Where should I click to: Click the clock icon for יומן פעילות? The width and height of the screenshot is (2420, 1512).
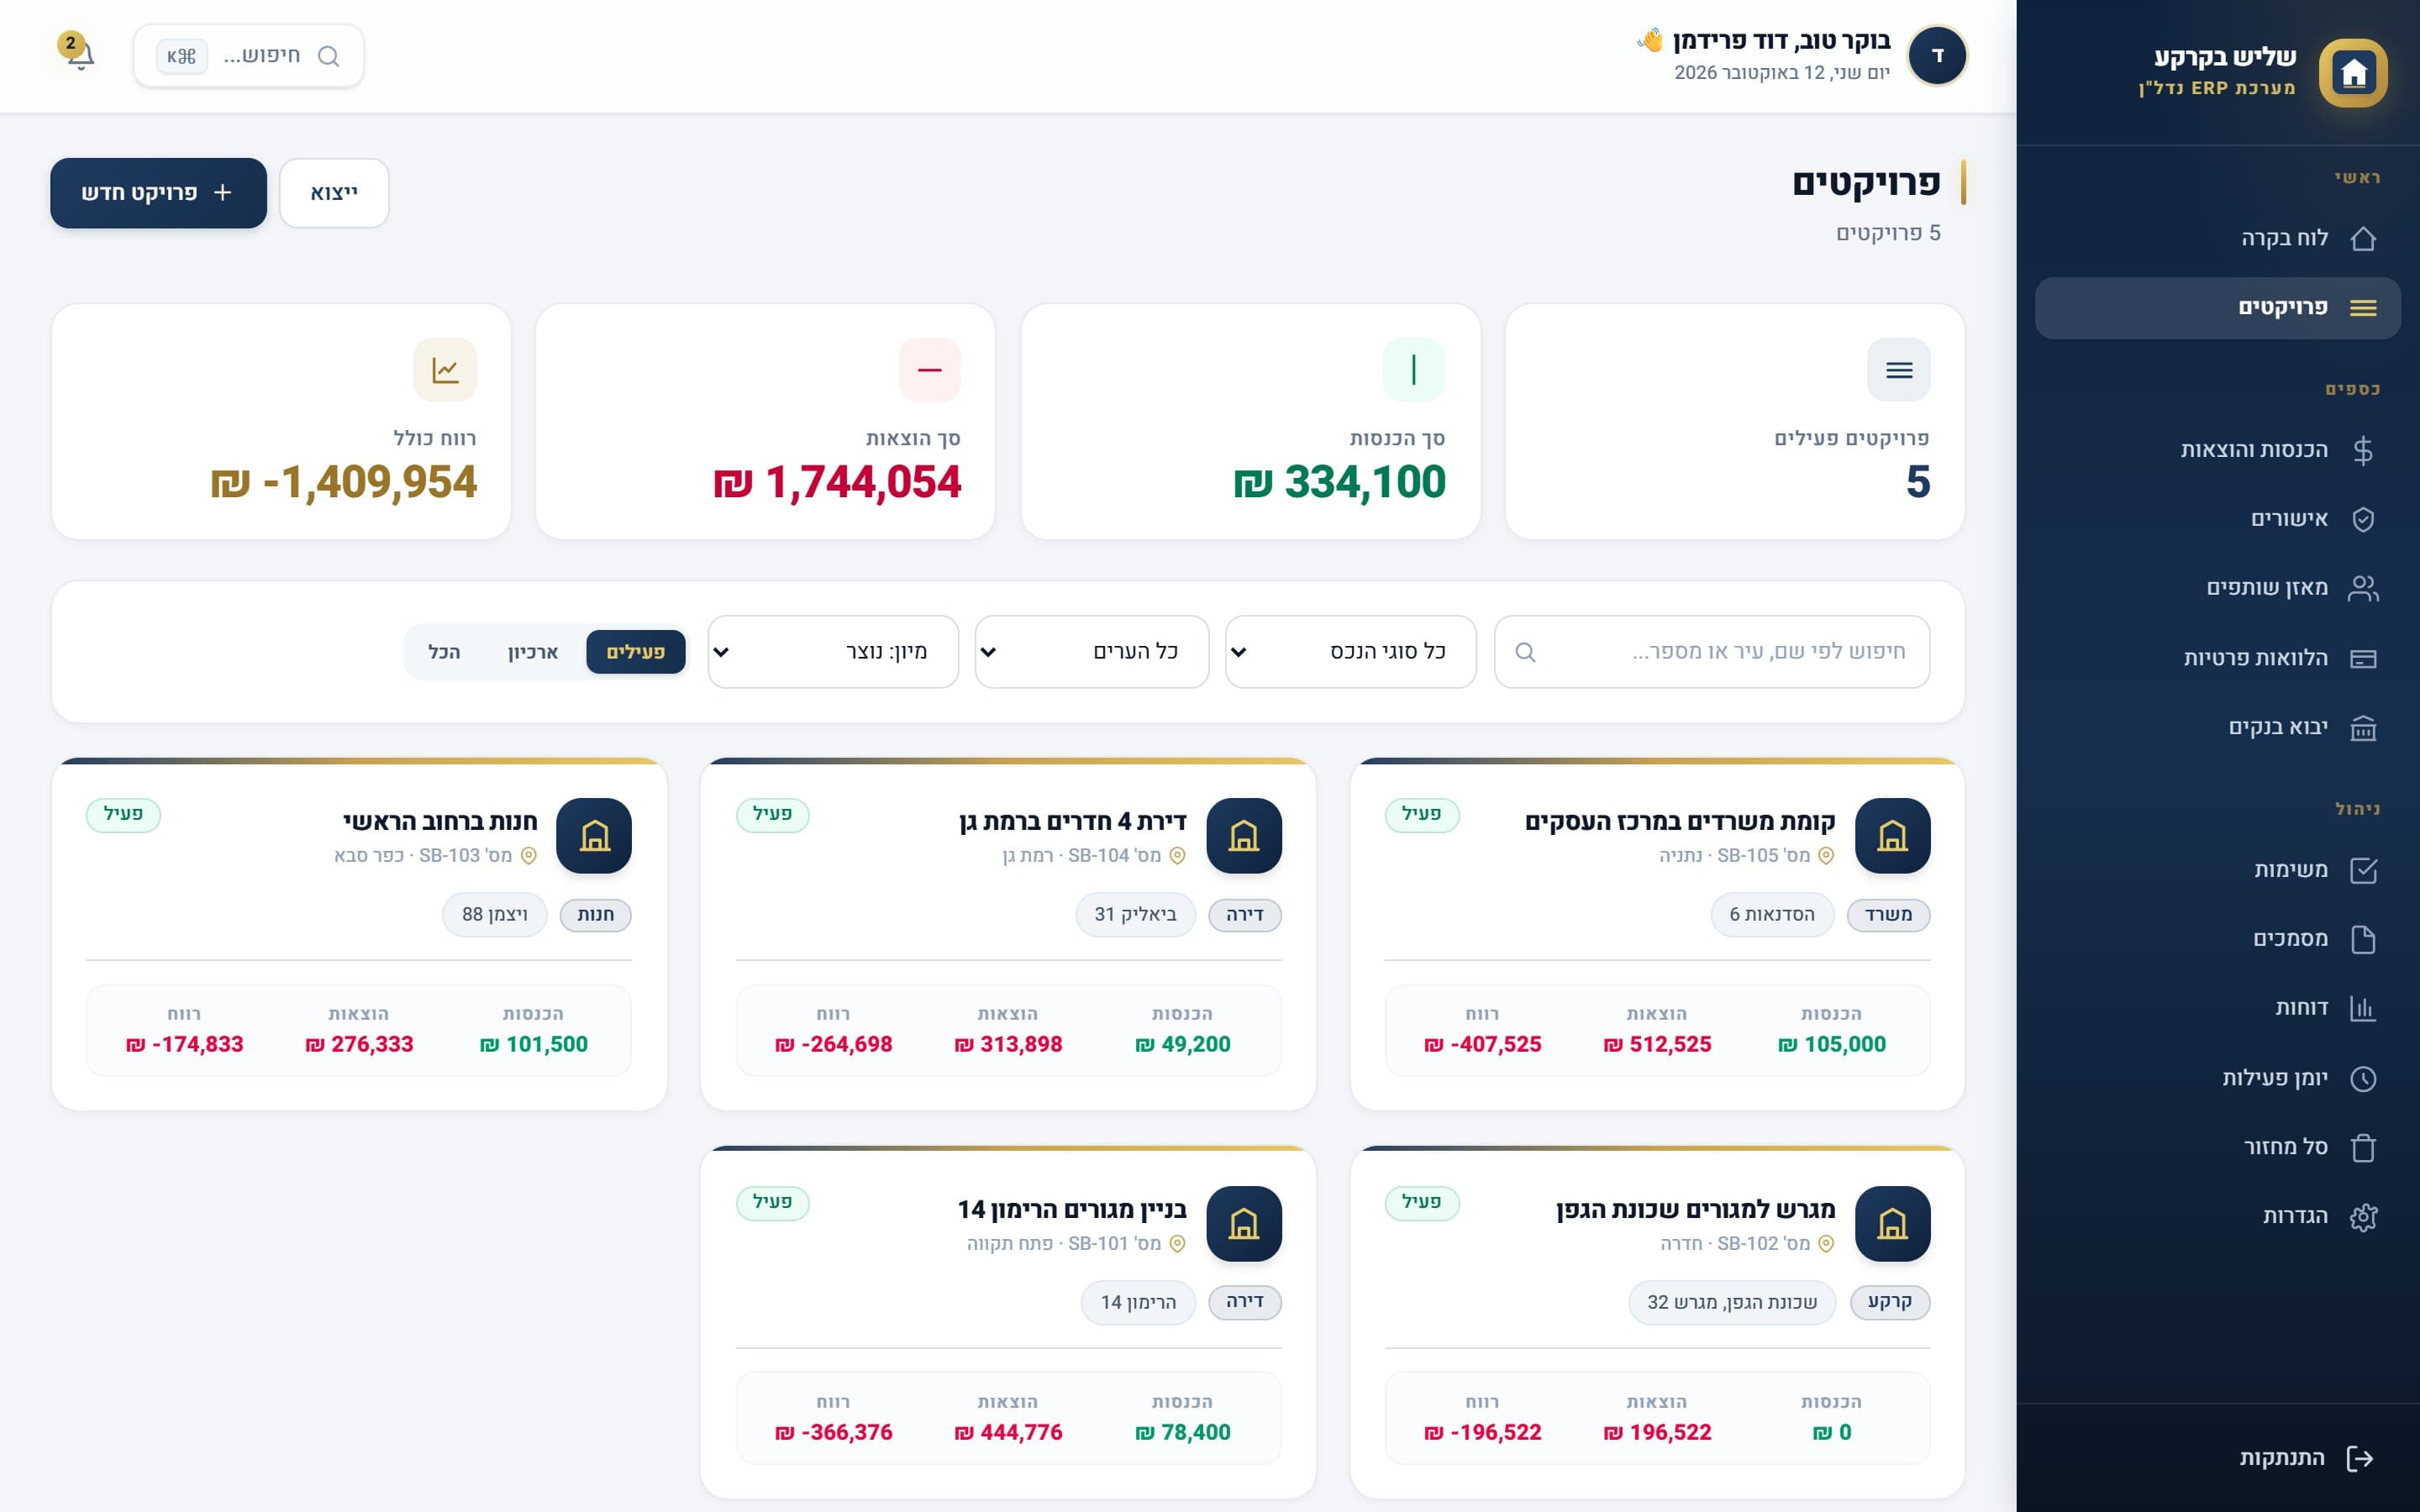point(2363,1078)
